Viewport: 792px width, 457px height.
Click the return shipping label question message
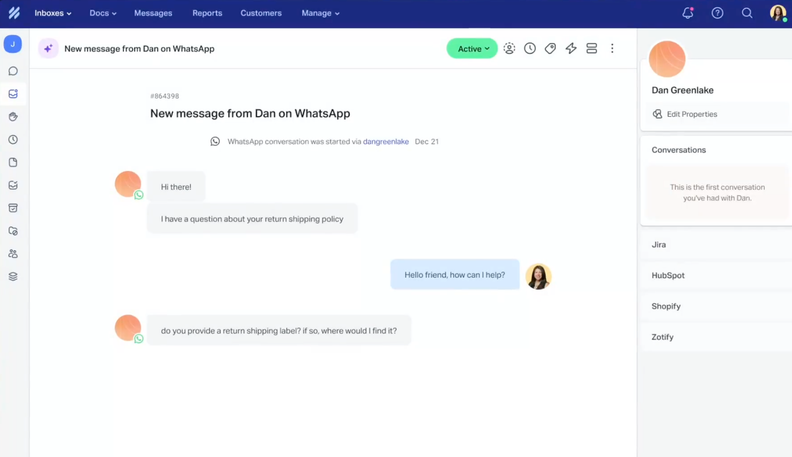tap(279, 331)
